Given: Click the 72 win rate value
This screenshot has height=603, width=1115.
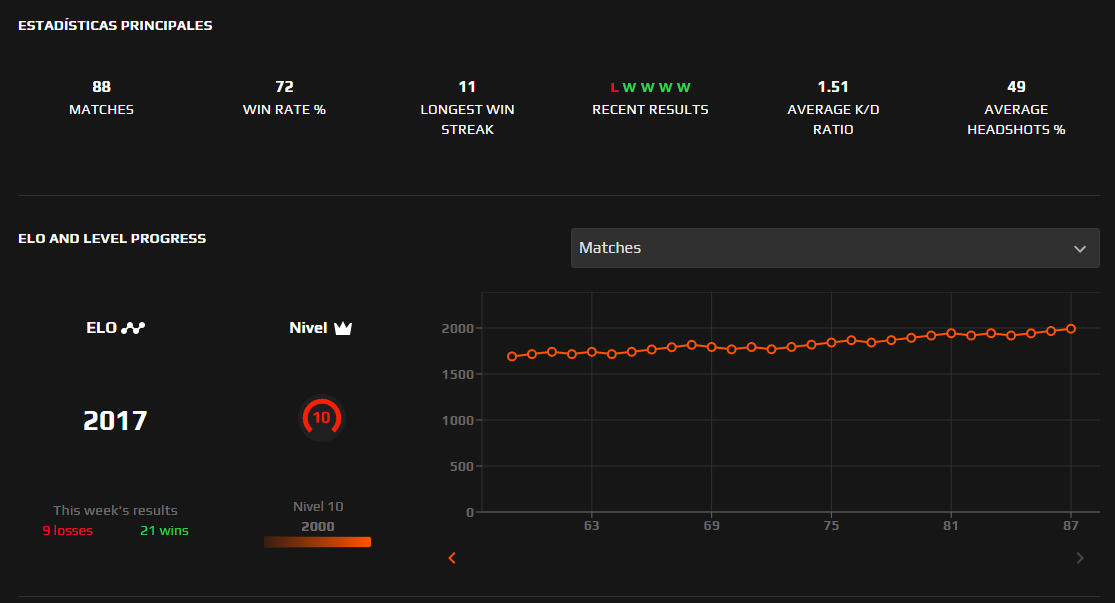Looking at the screenshot, I should click(284, 87).
